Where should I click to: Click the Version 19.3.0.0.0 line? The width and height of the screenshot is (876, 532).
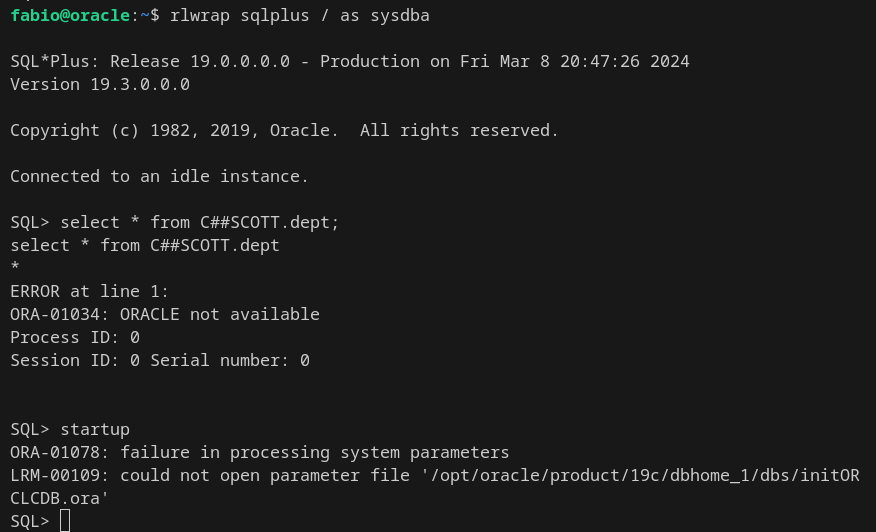coord(100,85)
